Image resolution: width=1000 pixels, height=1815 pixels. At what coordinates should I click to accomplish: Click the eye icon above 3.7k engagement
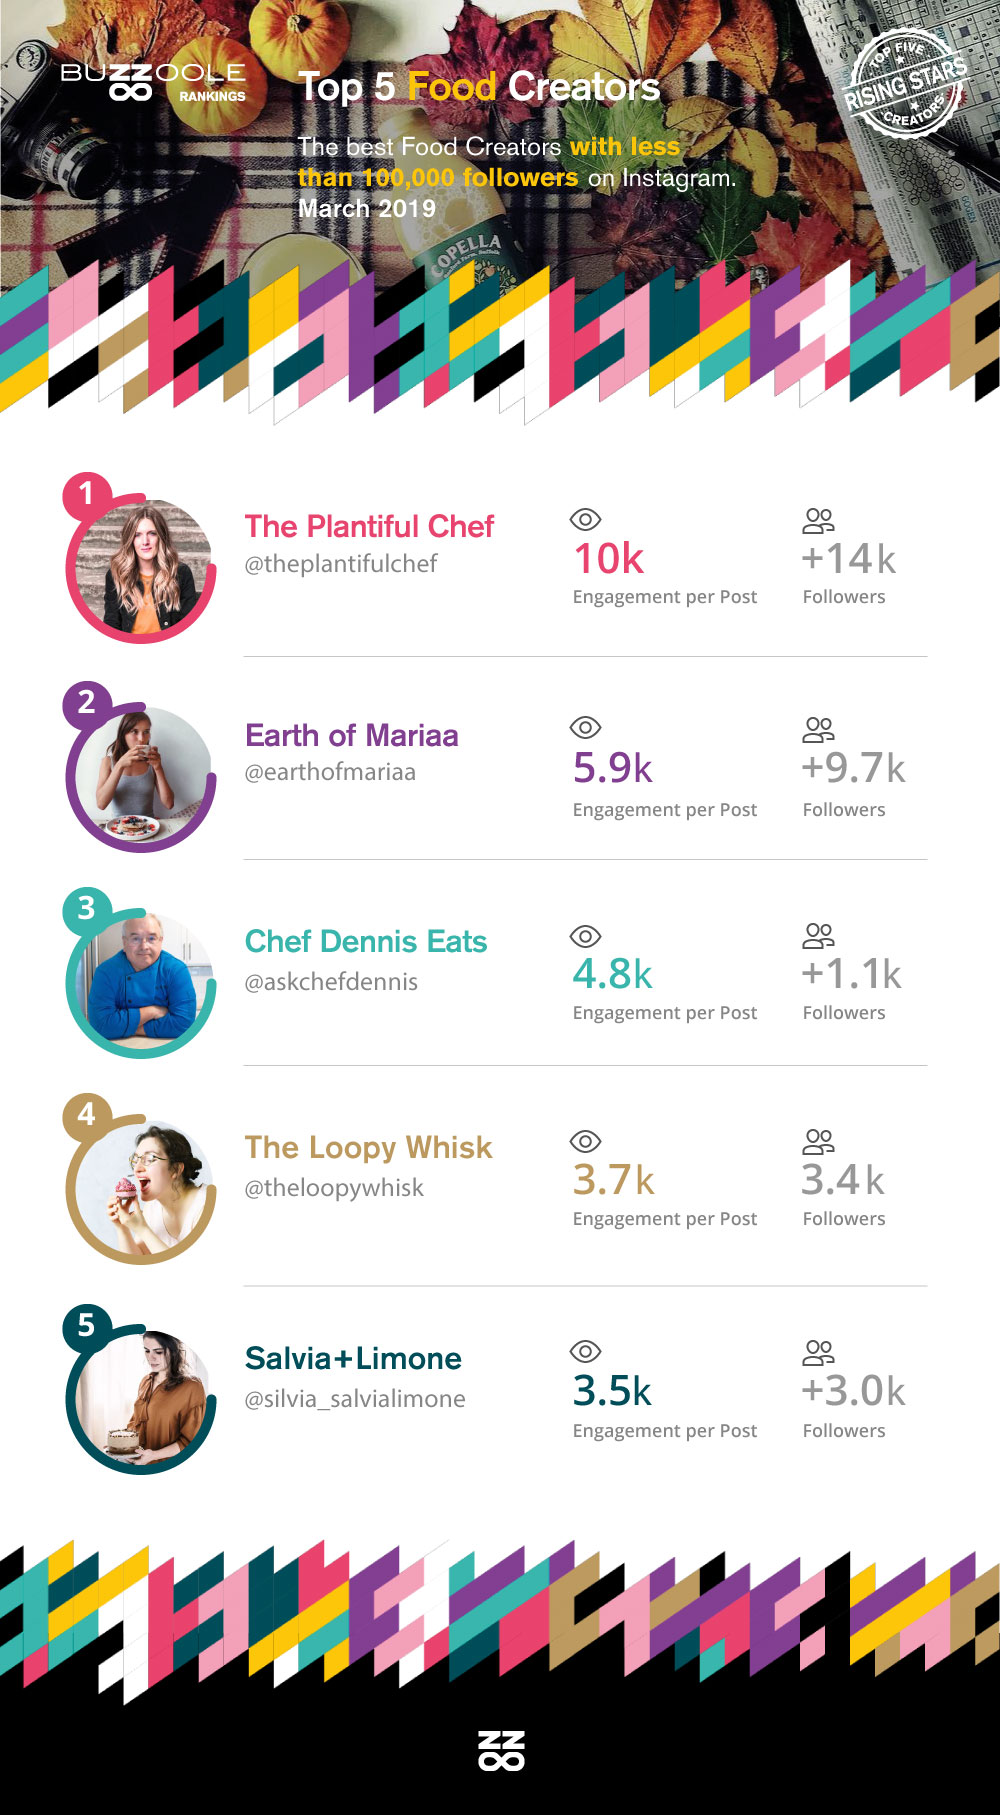point(585,1141)
